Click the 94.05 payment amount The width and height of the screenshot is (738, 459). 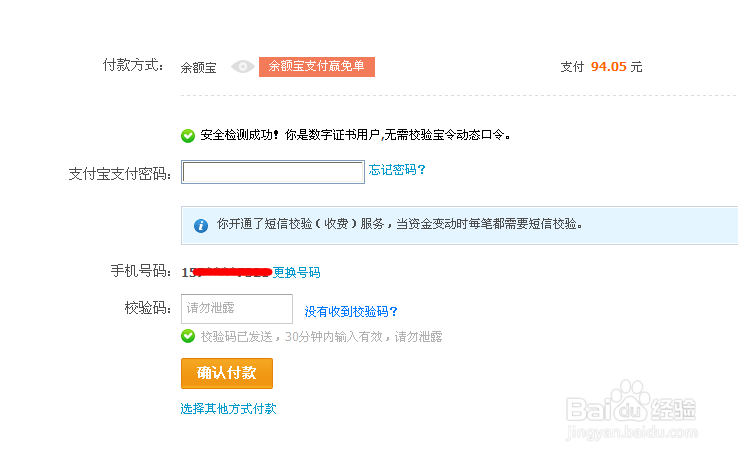pos(609,67)
